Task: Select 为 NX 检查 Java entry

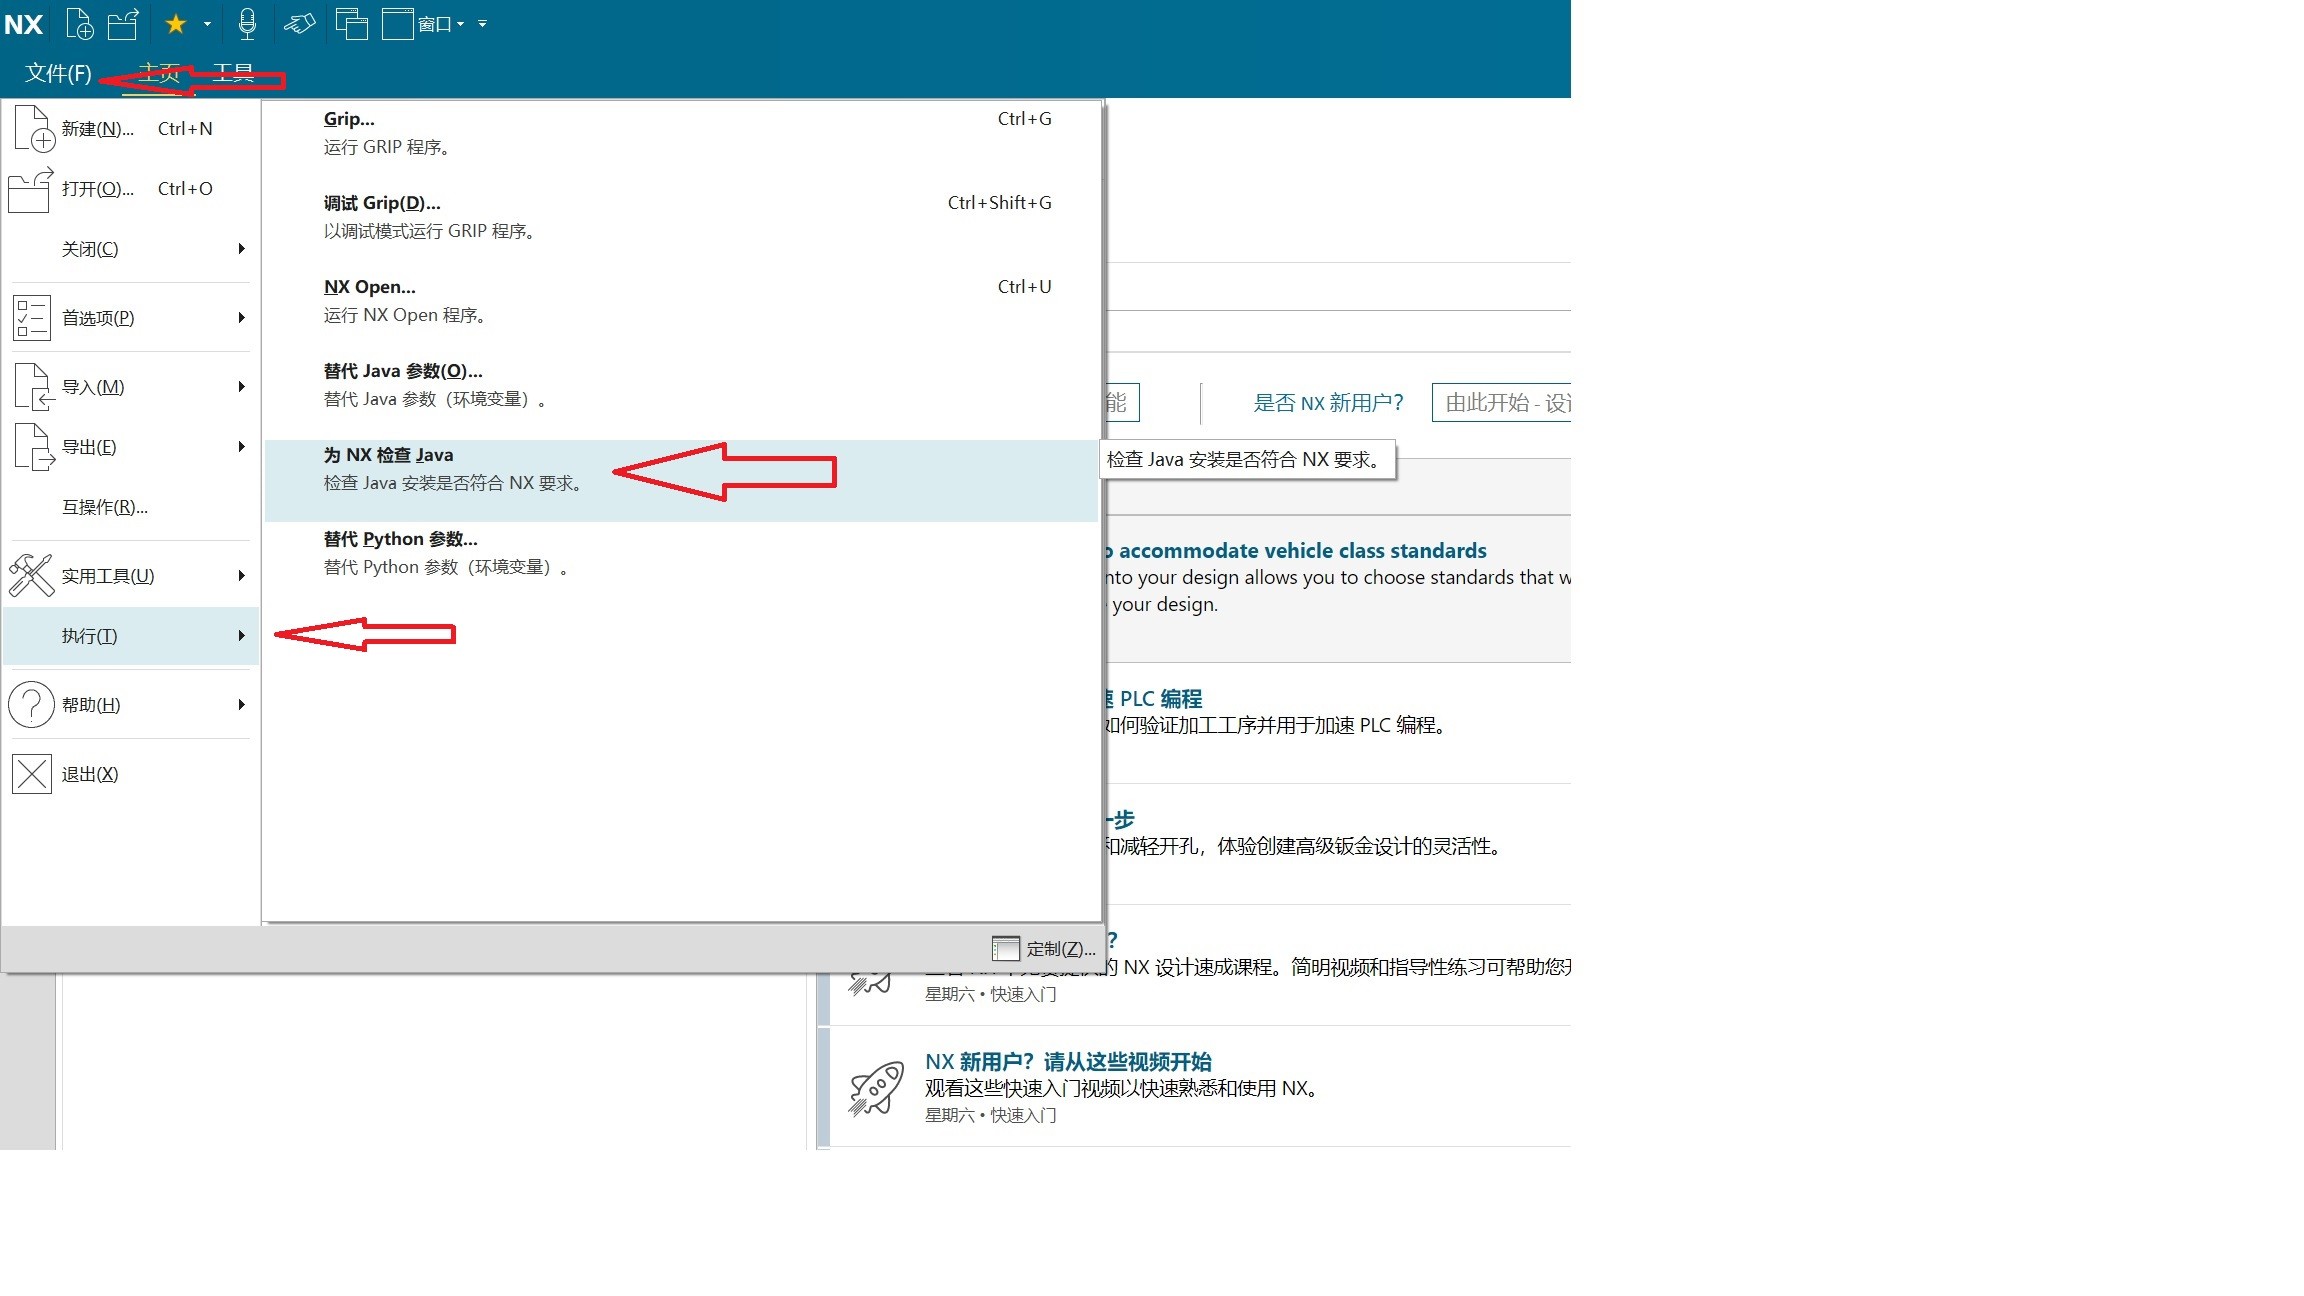Action: click(681, 481)
